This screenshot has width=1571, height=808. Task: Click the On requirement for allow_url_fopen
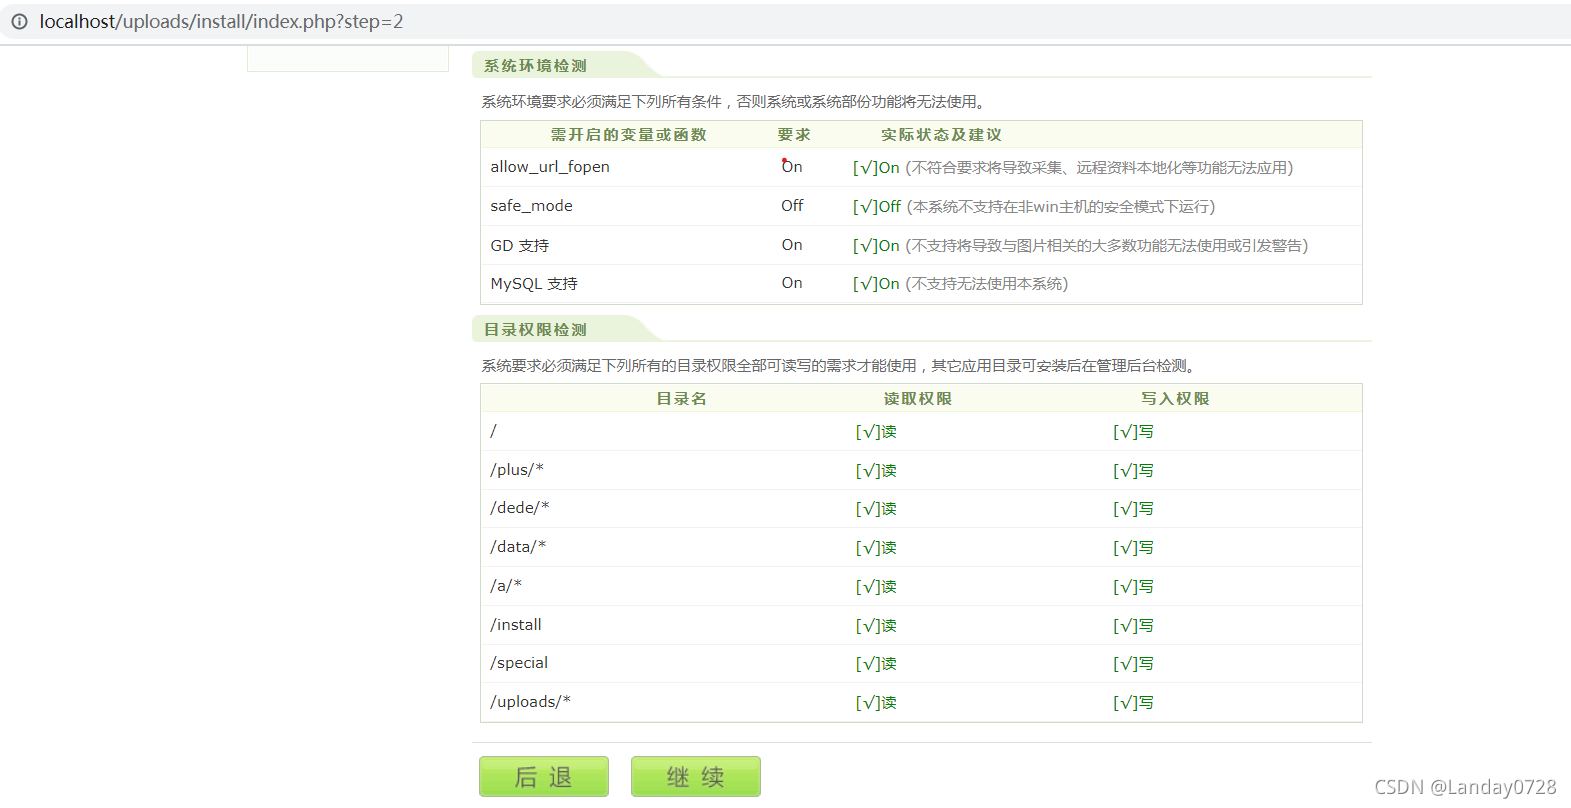792,167
